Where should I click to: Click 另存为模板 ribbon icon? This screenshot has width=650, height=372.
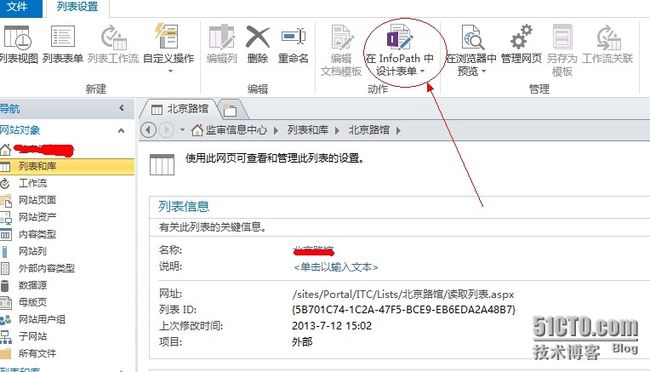click(x=563, y=36)
